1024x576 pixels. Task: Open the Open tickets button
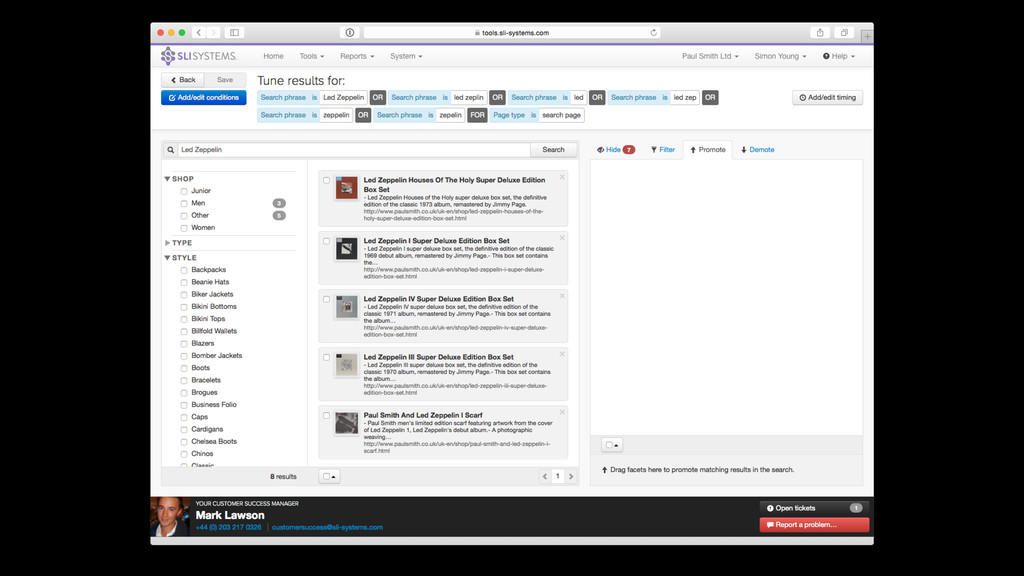point(814,508)
